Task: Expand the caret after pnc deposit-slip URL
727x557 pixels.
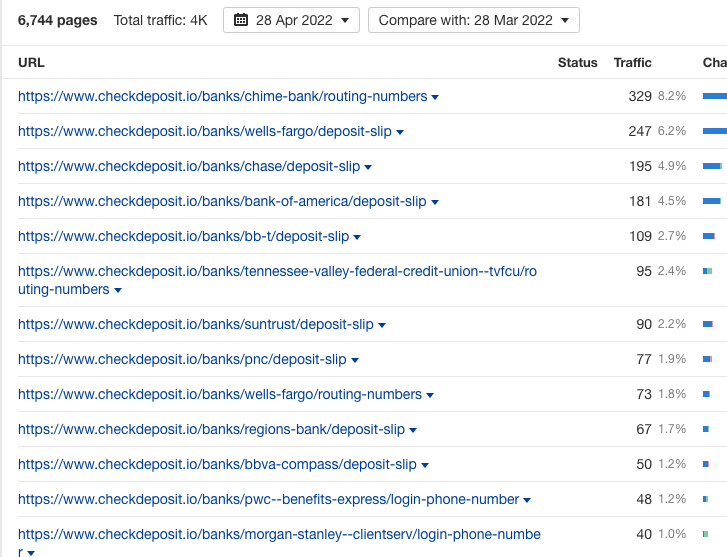Action: click(355, 360)
